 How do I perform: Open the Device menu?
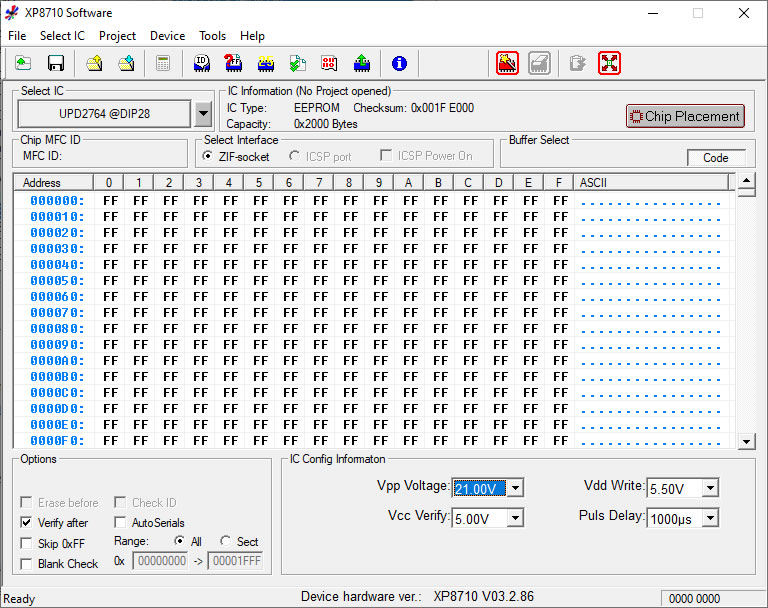[x=167, y=36]
